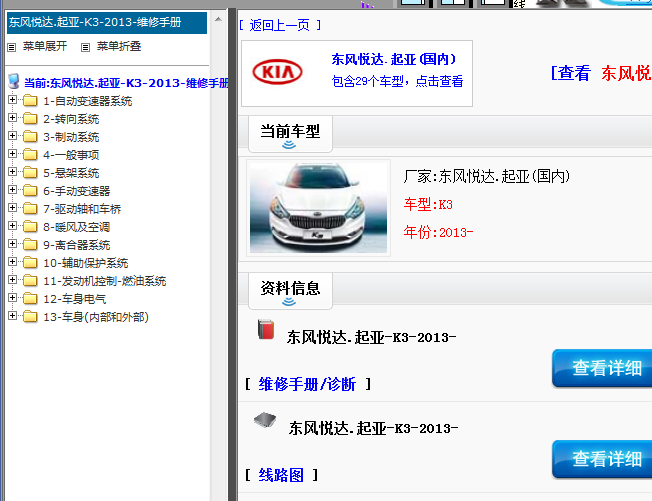Expand the 5-悬架系统 tree node
This screenshot has width=652, height=501.
coord(12,172)
